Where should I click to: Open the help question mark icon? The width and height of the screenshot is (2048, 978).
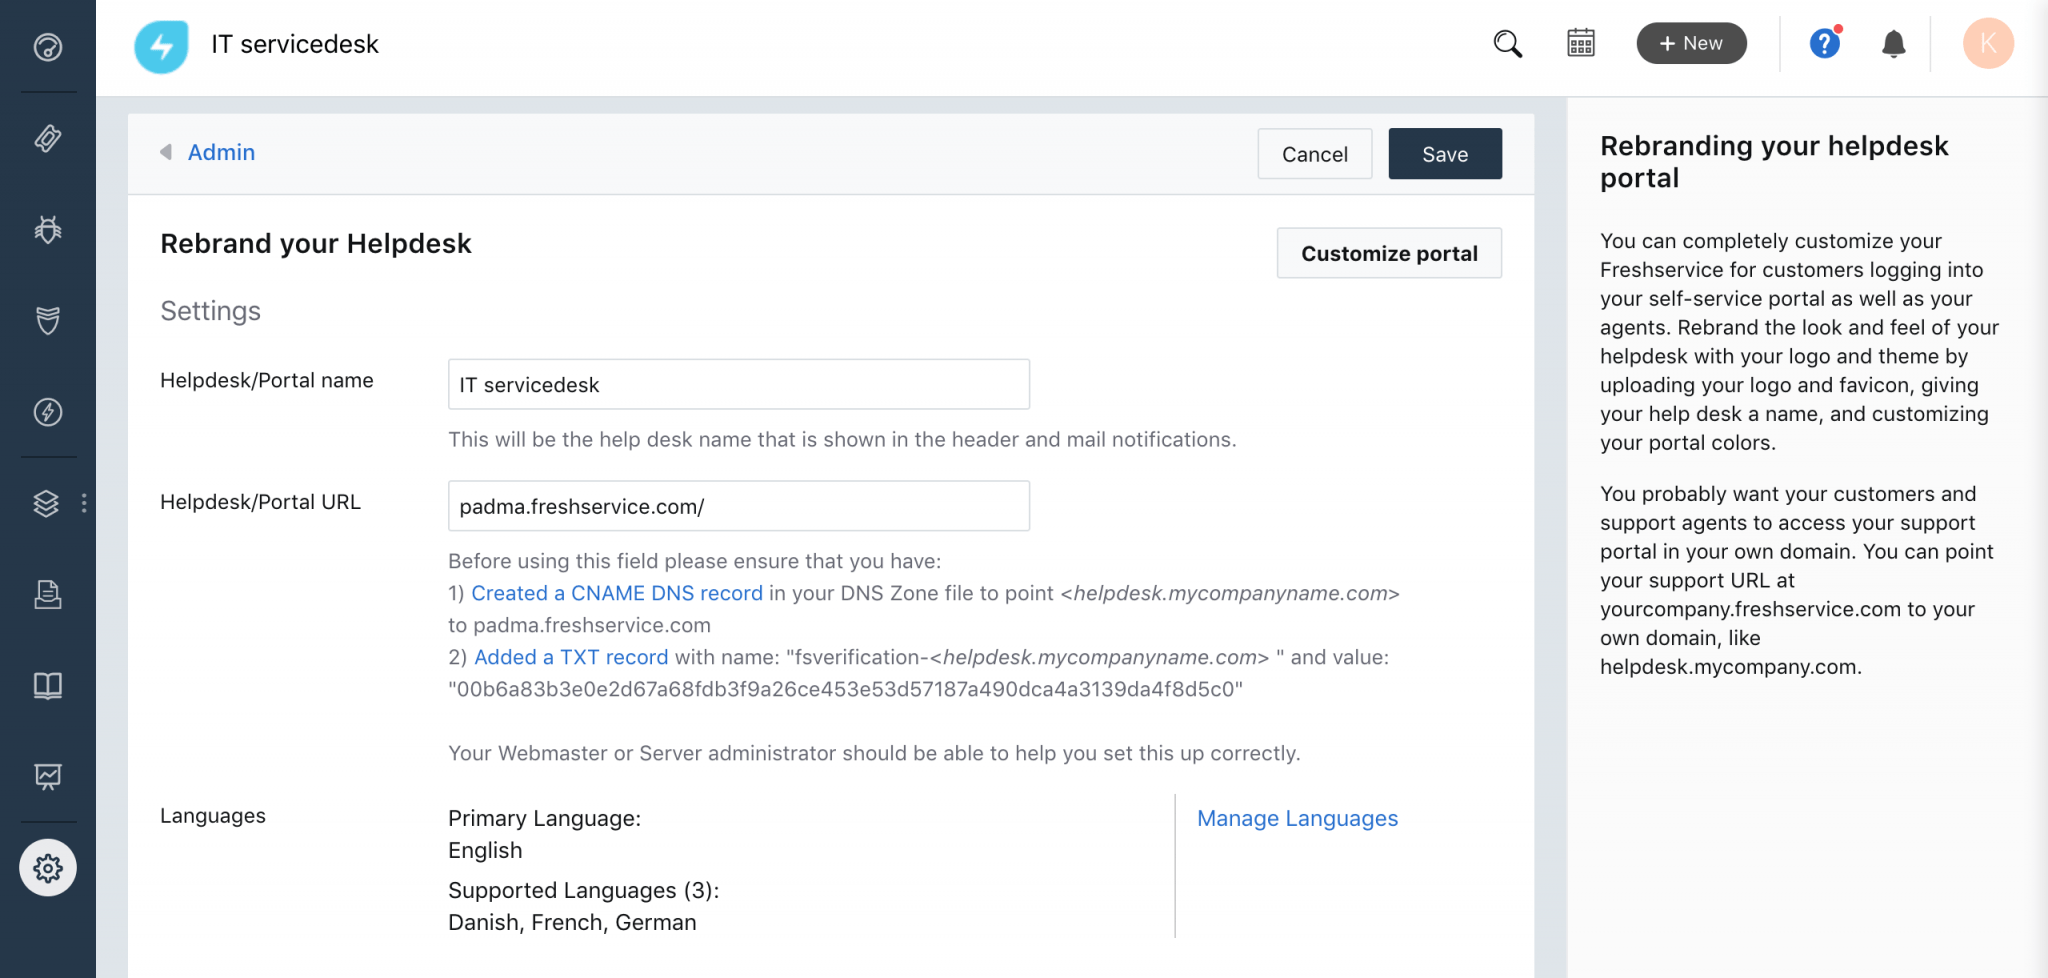pyautogui.click(x=1824, y=44)
